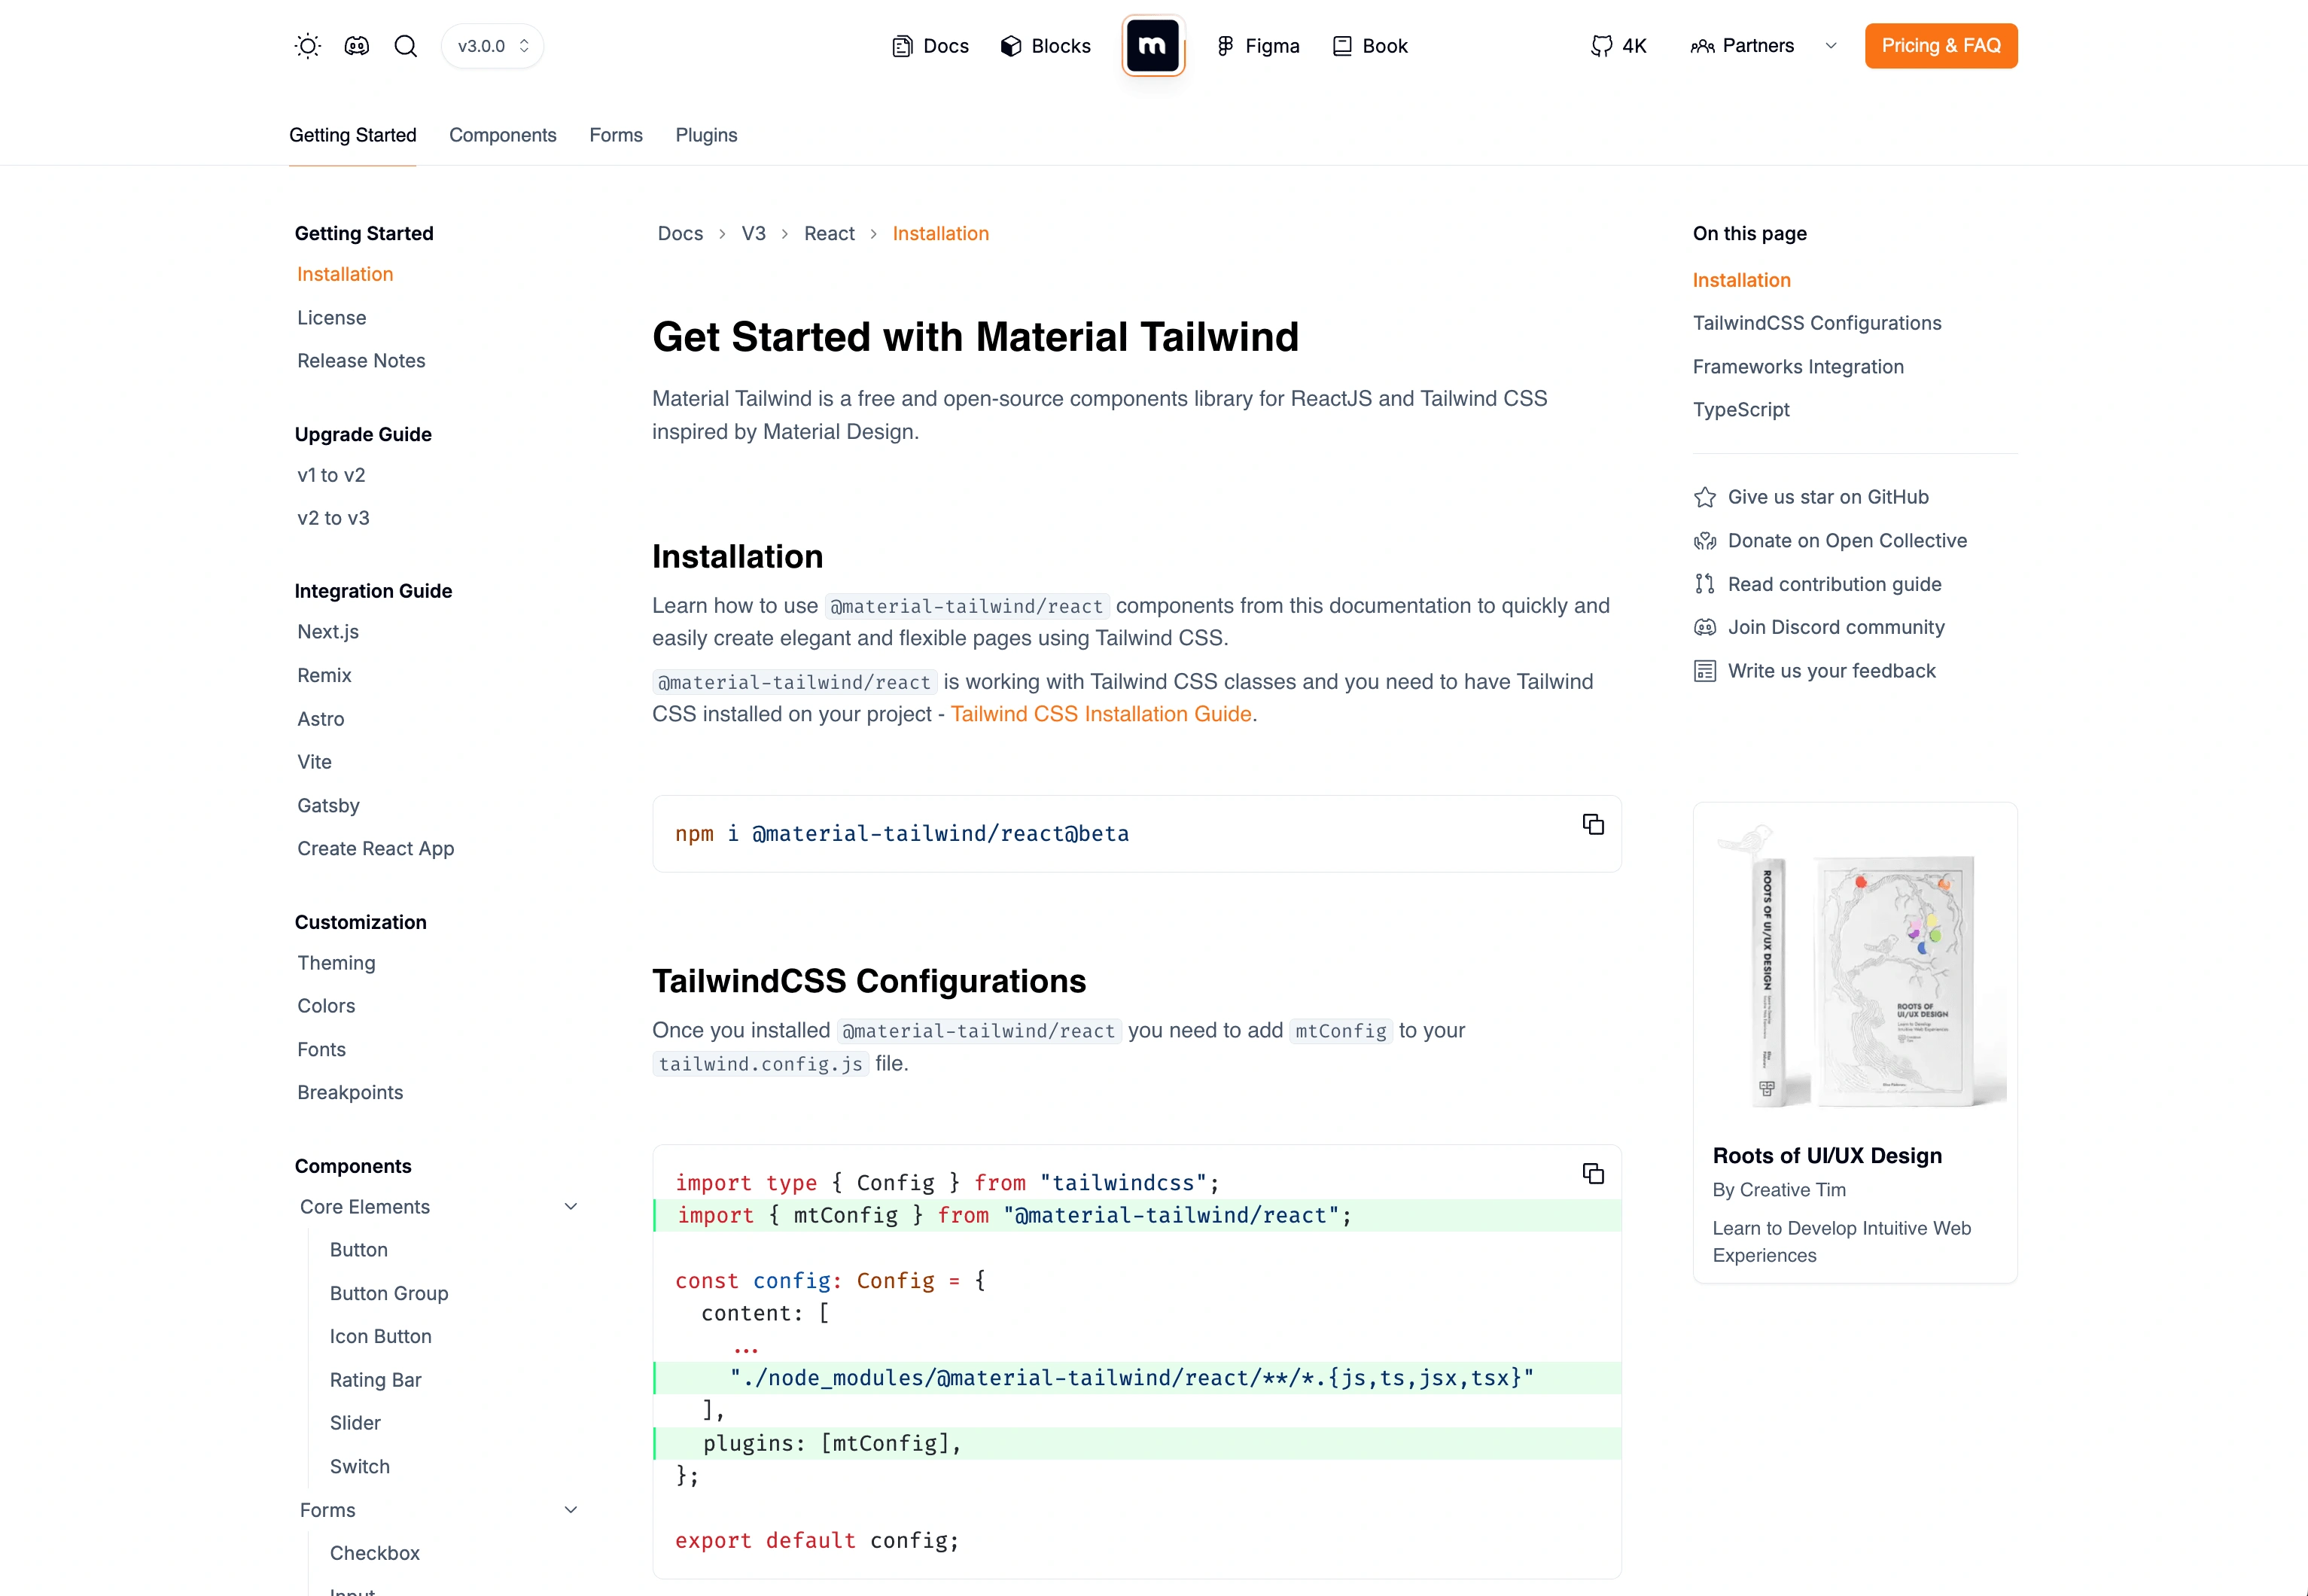Open the Tailwind CSS Installation Guide link
The height and width of the screenshot is (1596, 2308).
pos(1101,714)
